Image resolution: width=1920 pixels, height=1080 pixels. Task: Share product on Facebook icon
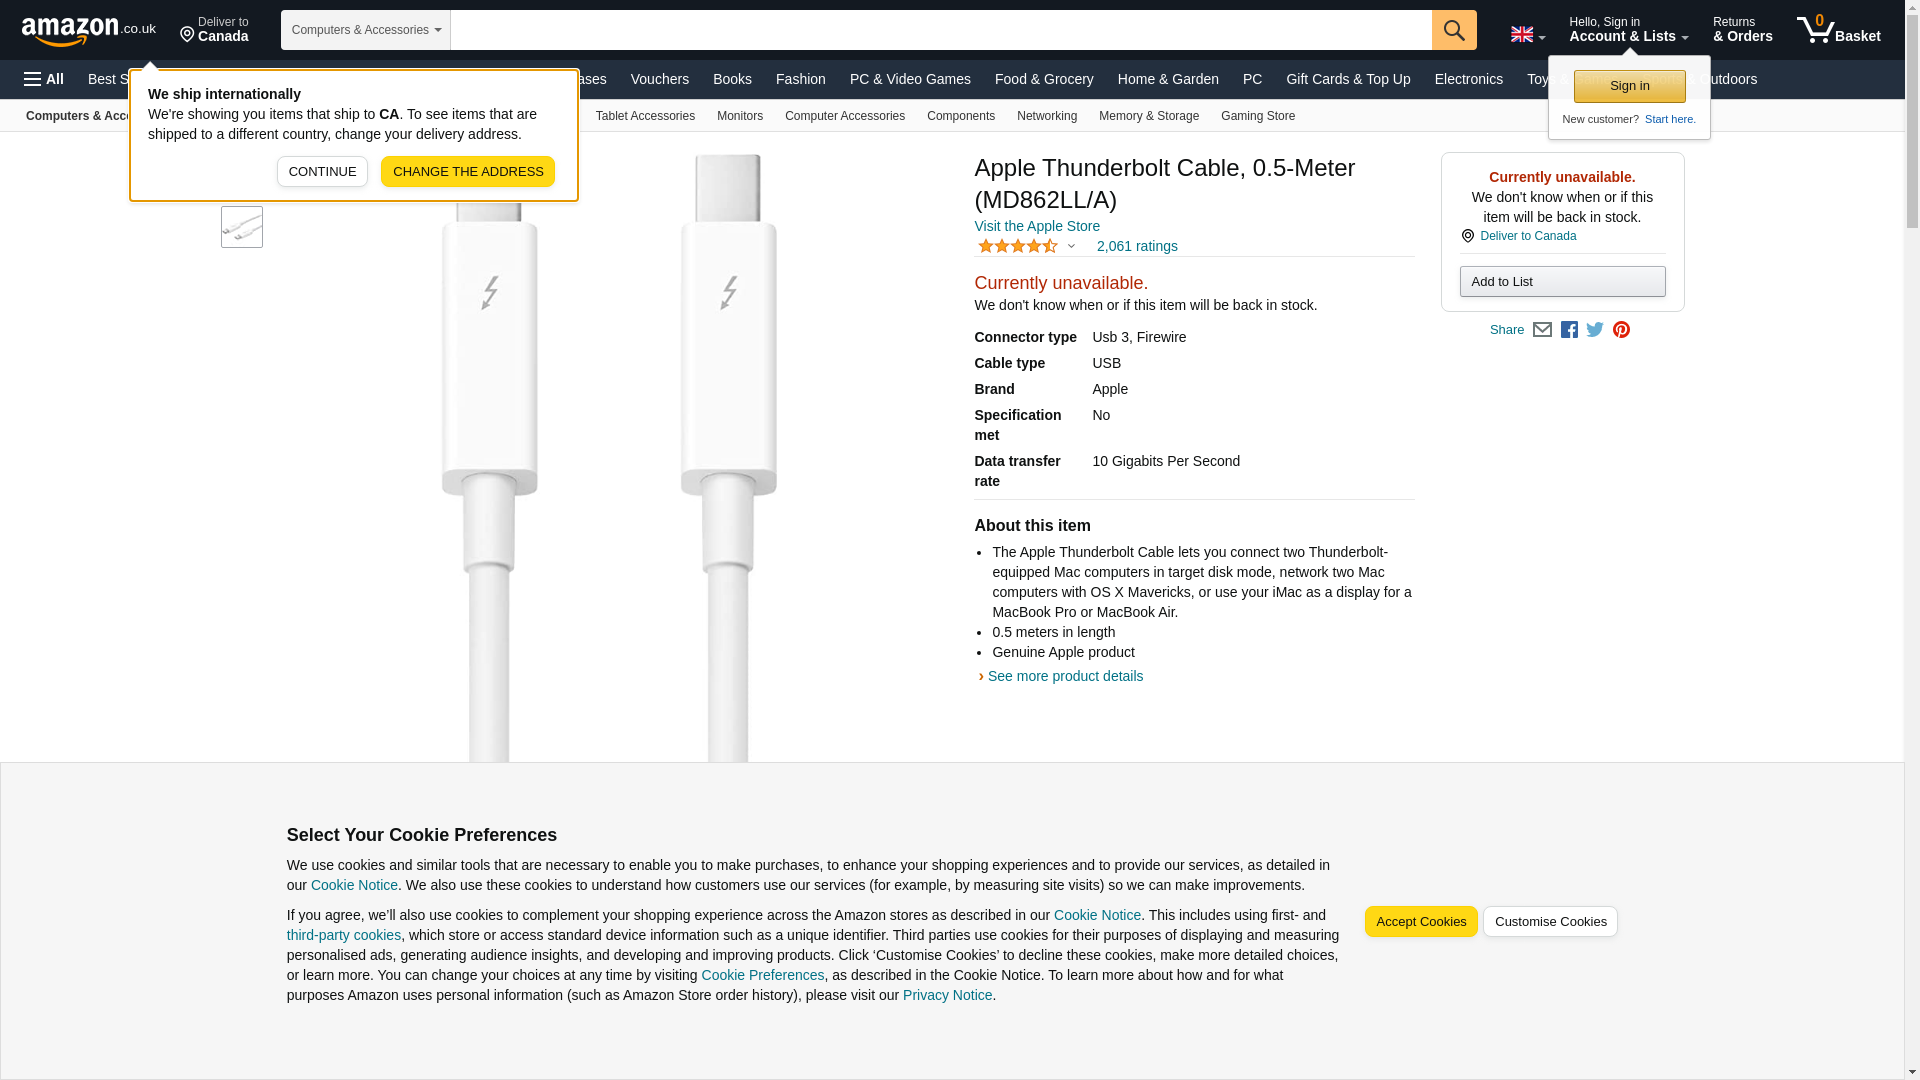[1569, 330]
